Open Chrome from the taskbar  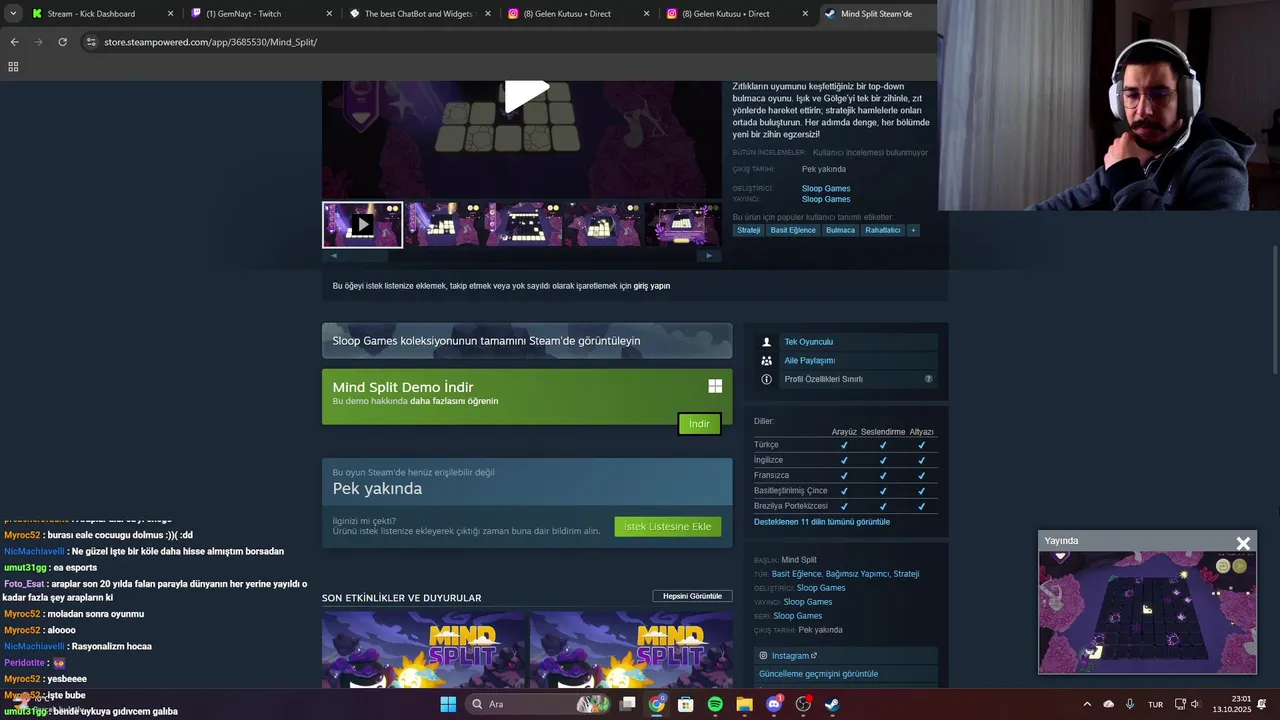(x=656, y=704)
